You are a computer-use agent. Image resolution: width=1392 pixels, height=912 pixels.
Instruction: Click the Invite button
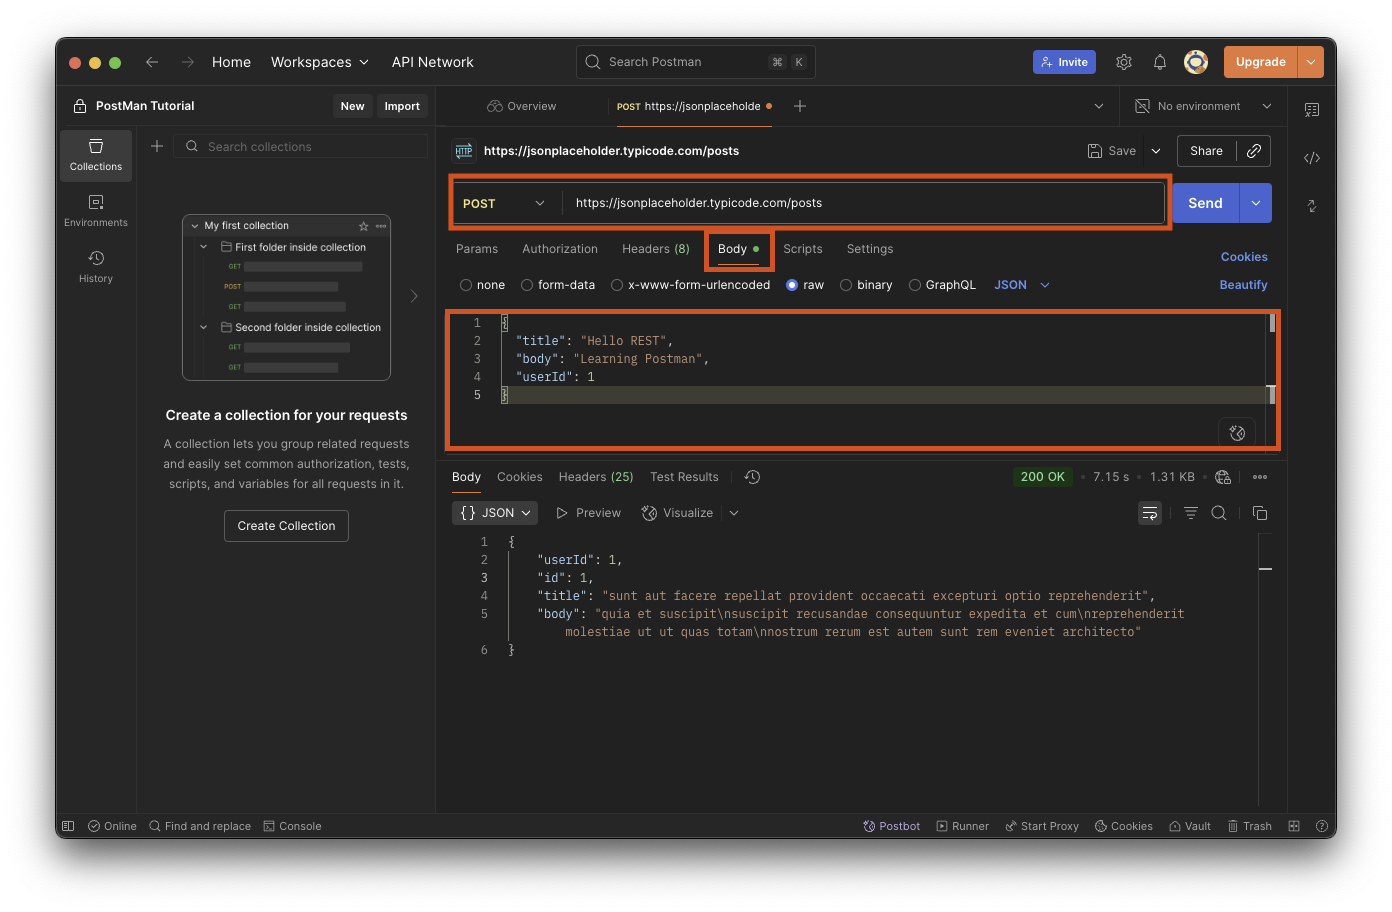(1064, 62)
